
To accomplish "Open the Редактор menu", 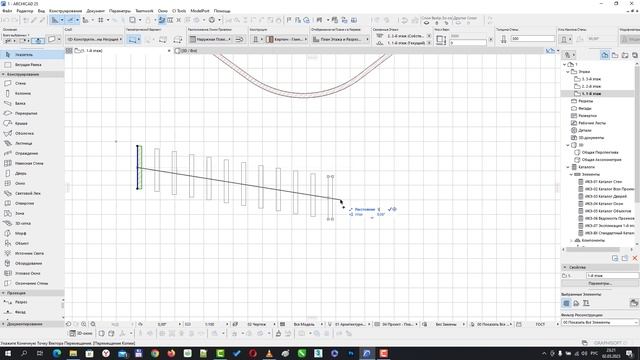I will (25, 11).
